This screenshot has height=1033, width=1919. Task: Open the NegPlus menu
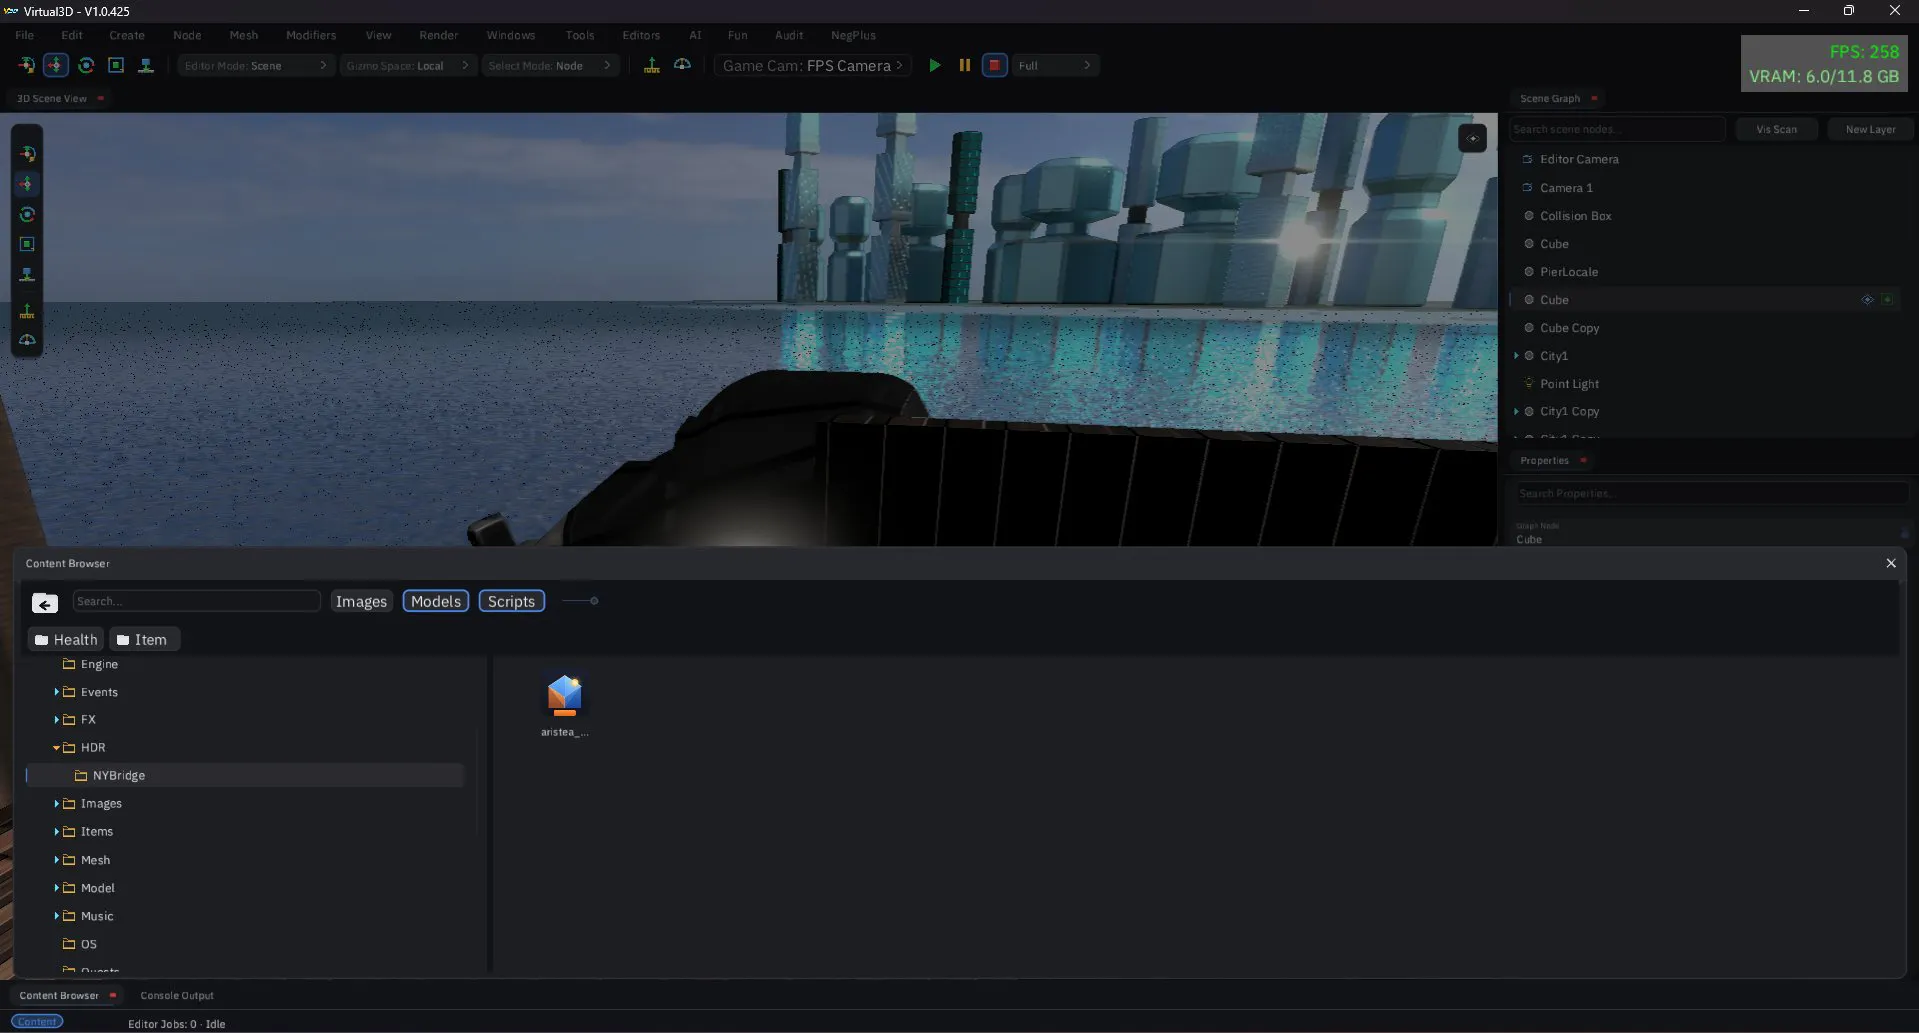[x=853, y=35]
